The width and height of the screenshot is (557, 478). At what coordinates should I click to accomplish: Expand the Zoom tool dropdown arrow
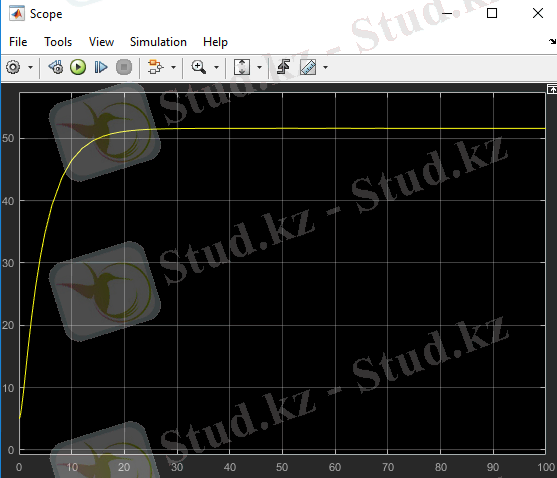pos(216,67)
